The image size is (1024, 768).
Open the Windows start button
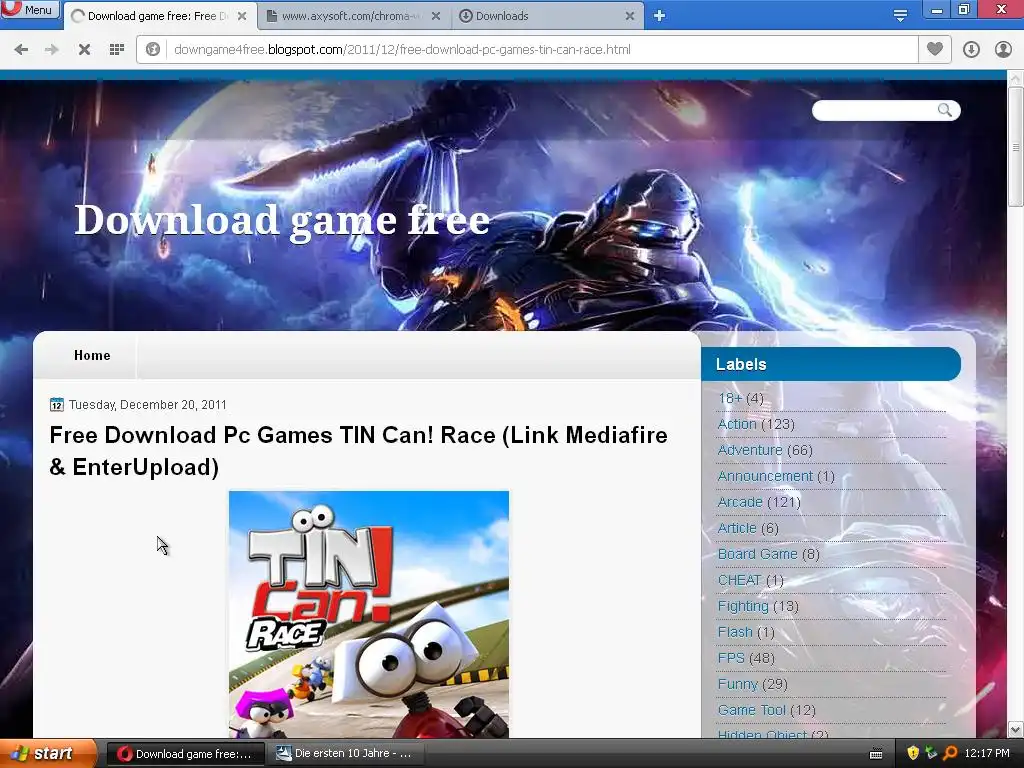pos(48,754)
